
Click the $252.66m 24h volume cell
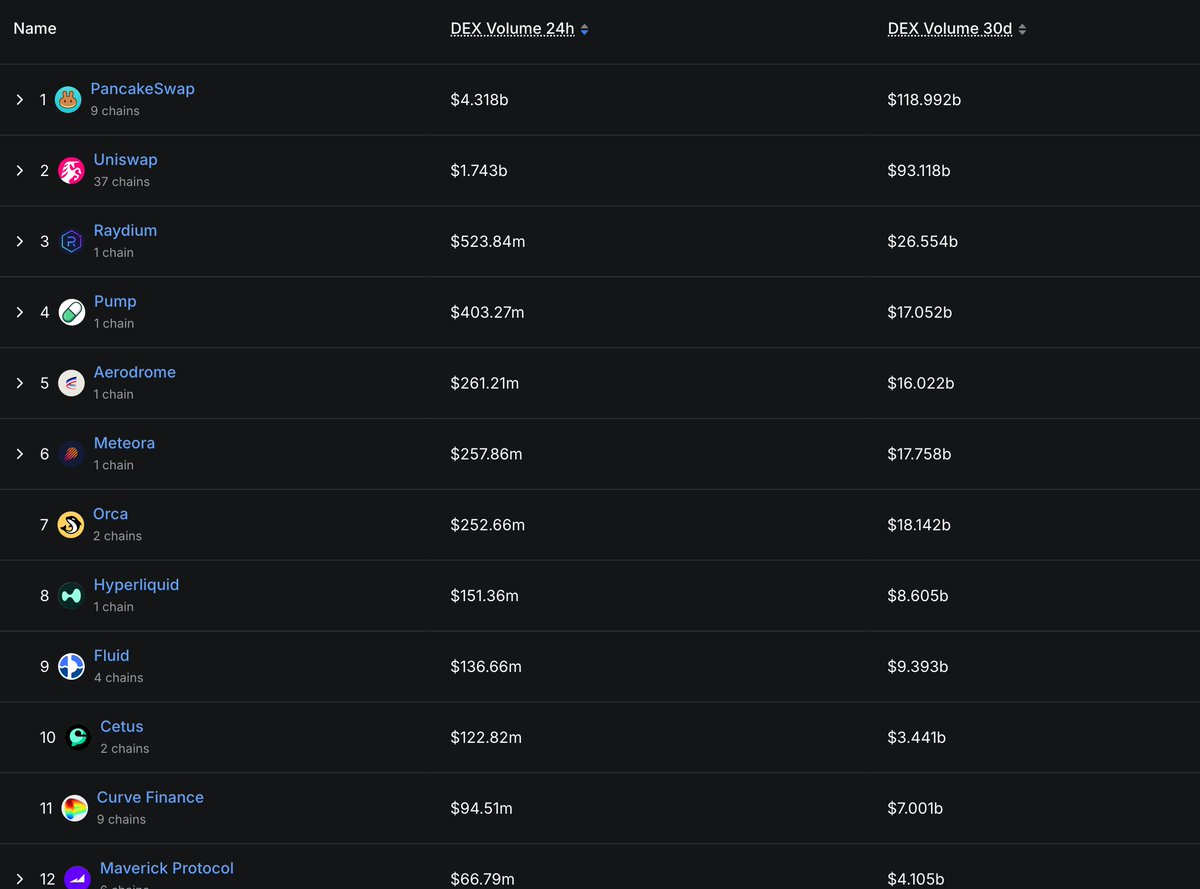pos(487,525)
